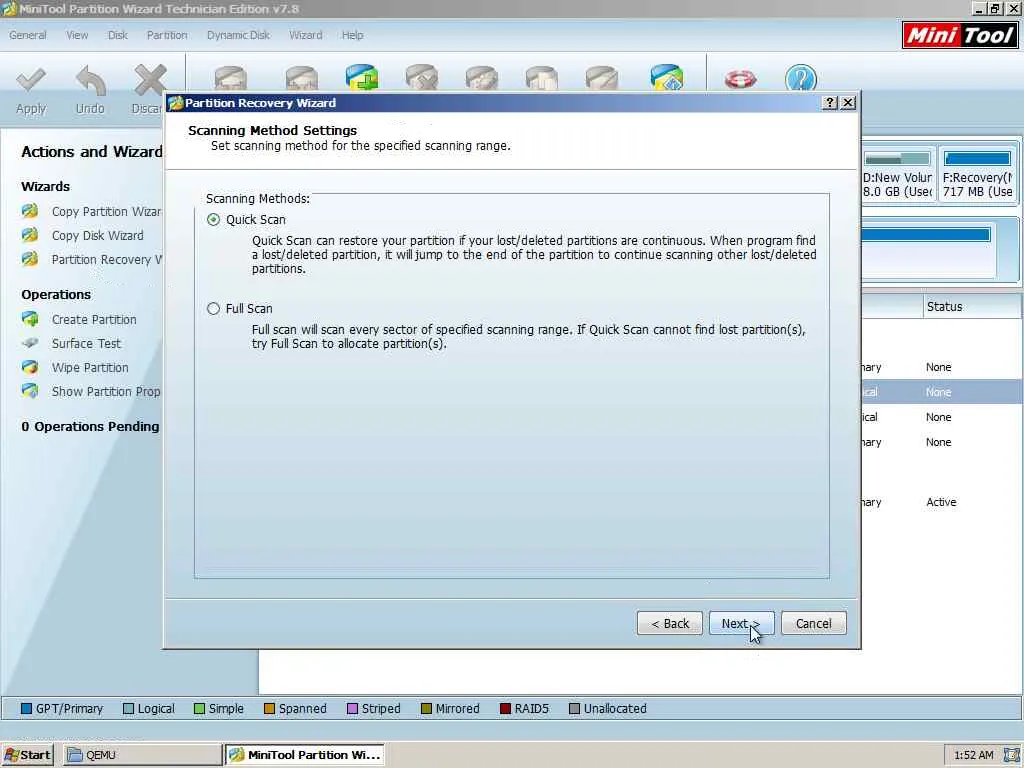Switch to the QEMU taskbar button
This screenshot has height=768, width=1024.
[142, 755]
